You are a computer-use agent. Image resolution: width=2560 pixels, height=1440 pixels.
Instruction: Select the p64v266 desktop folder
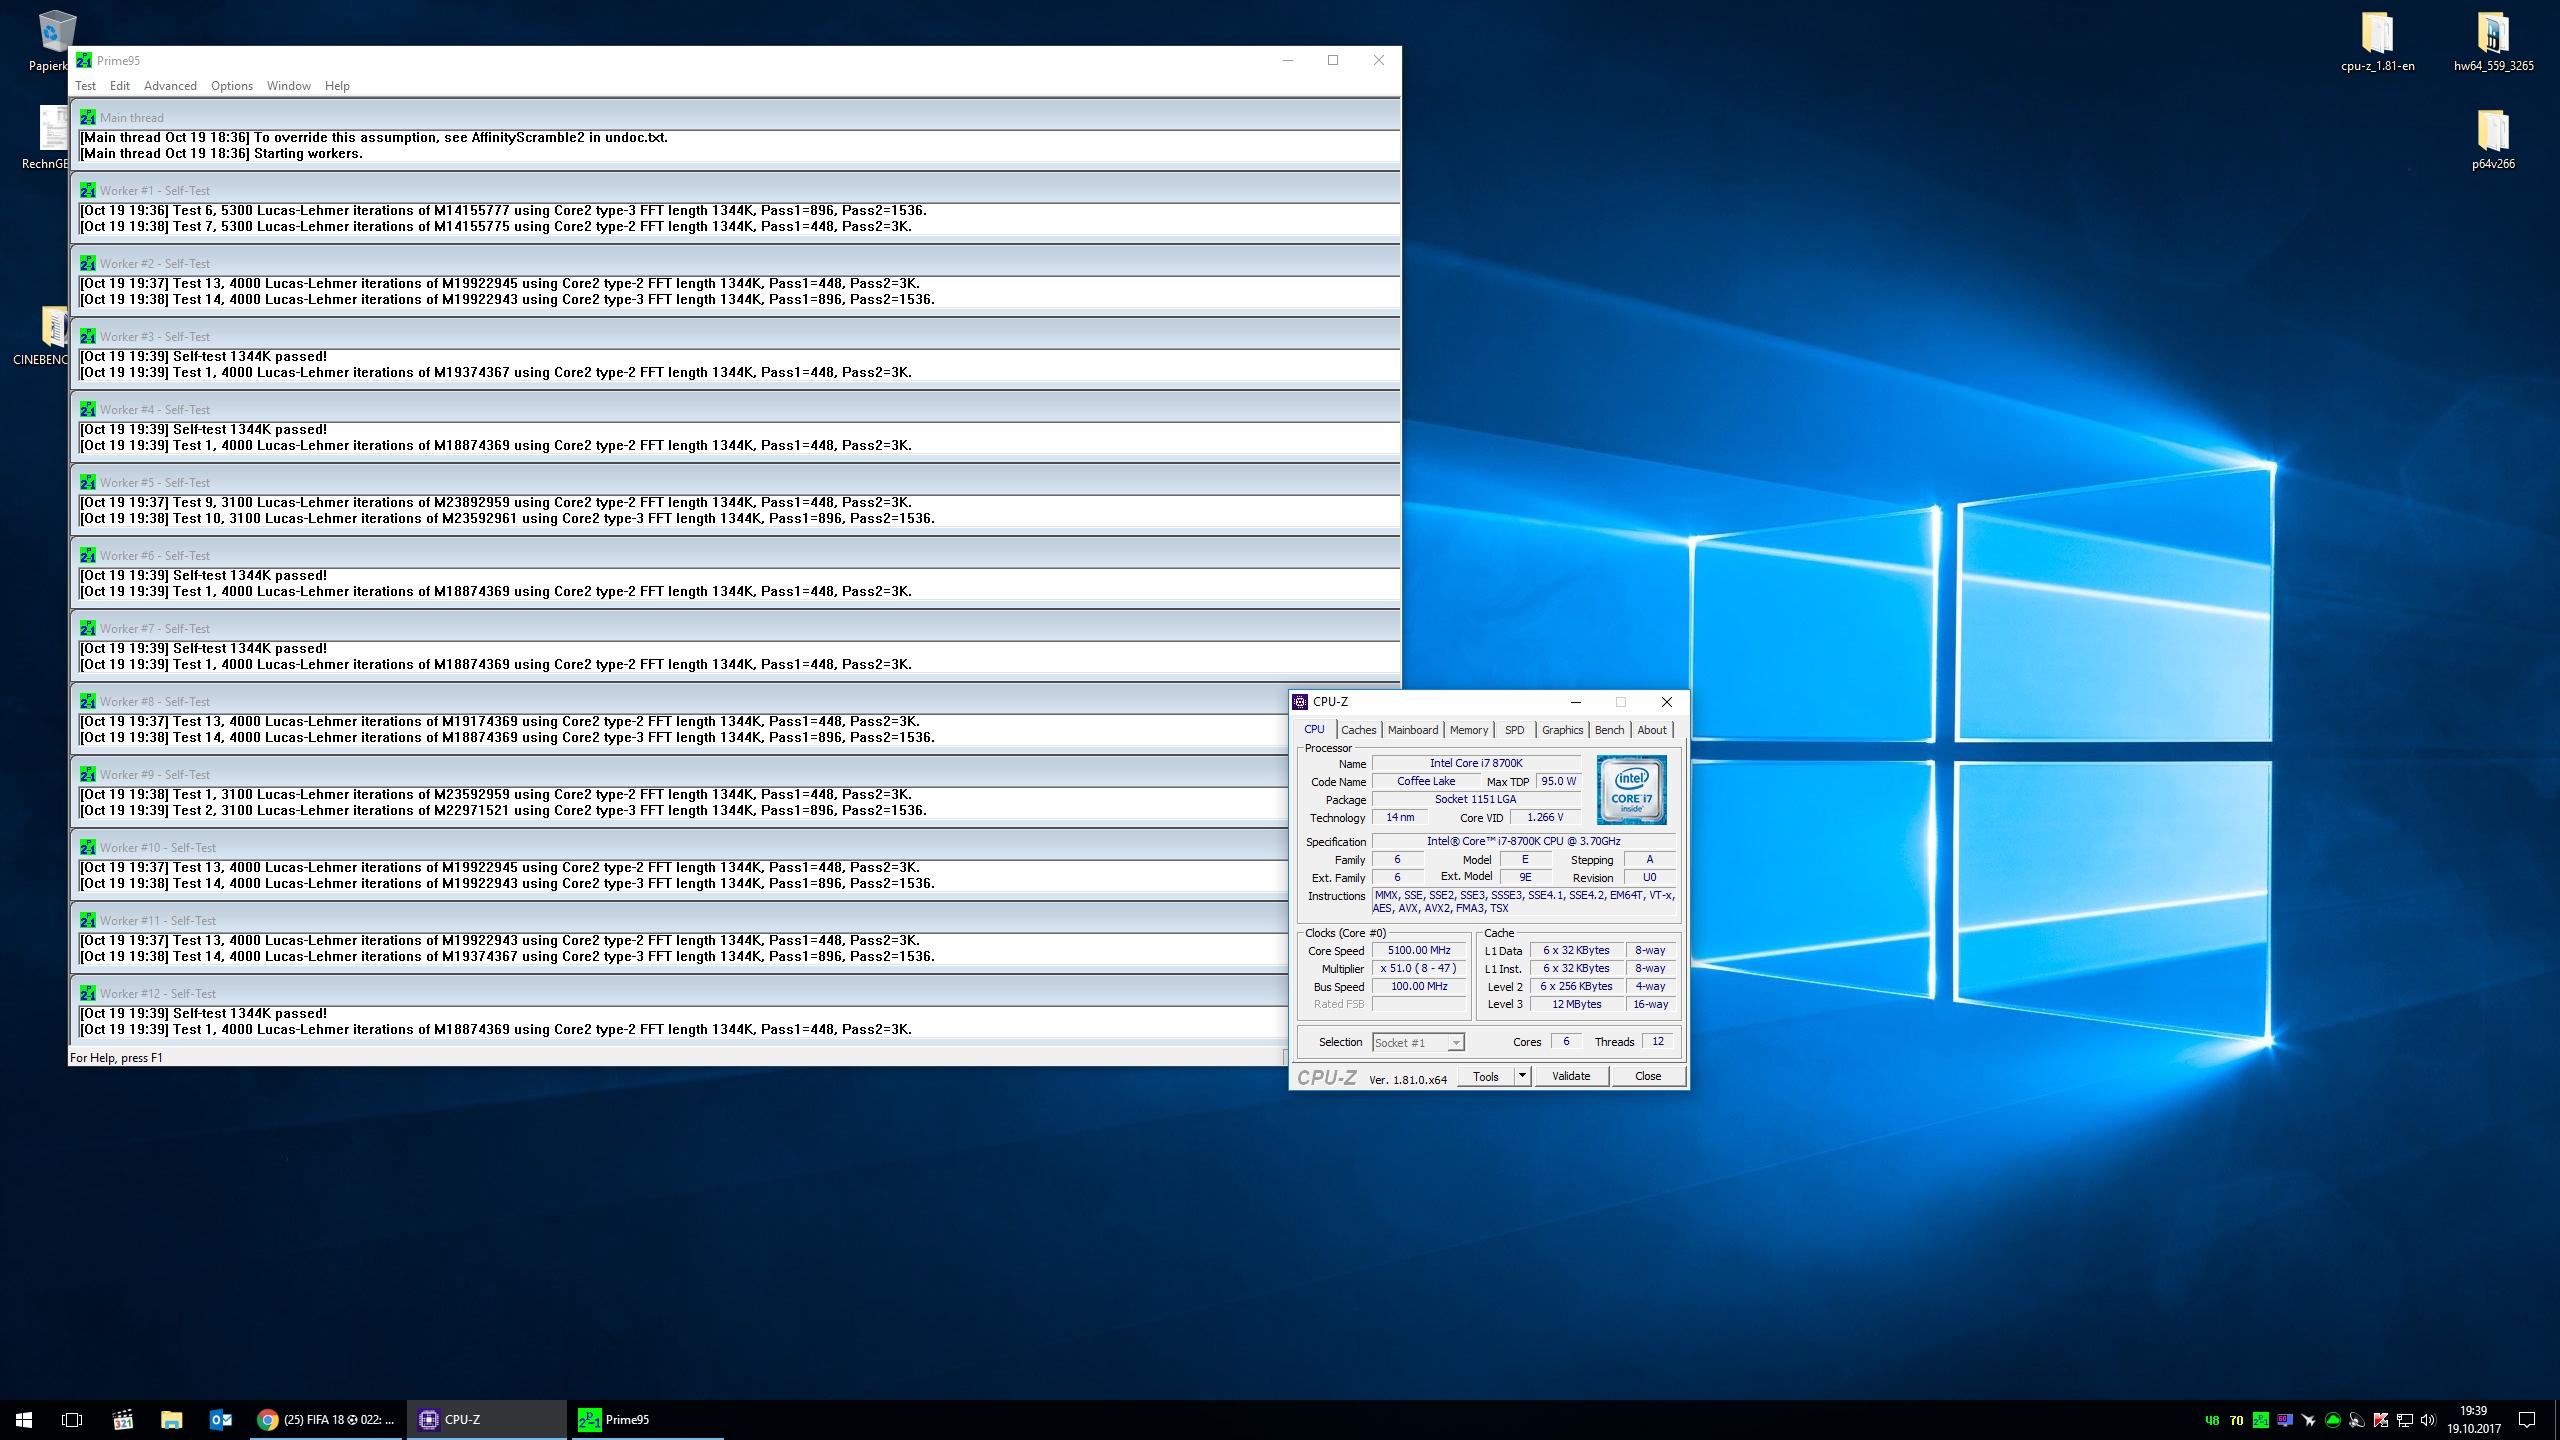[x=2493, y=139]
